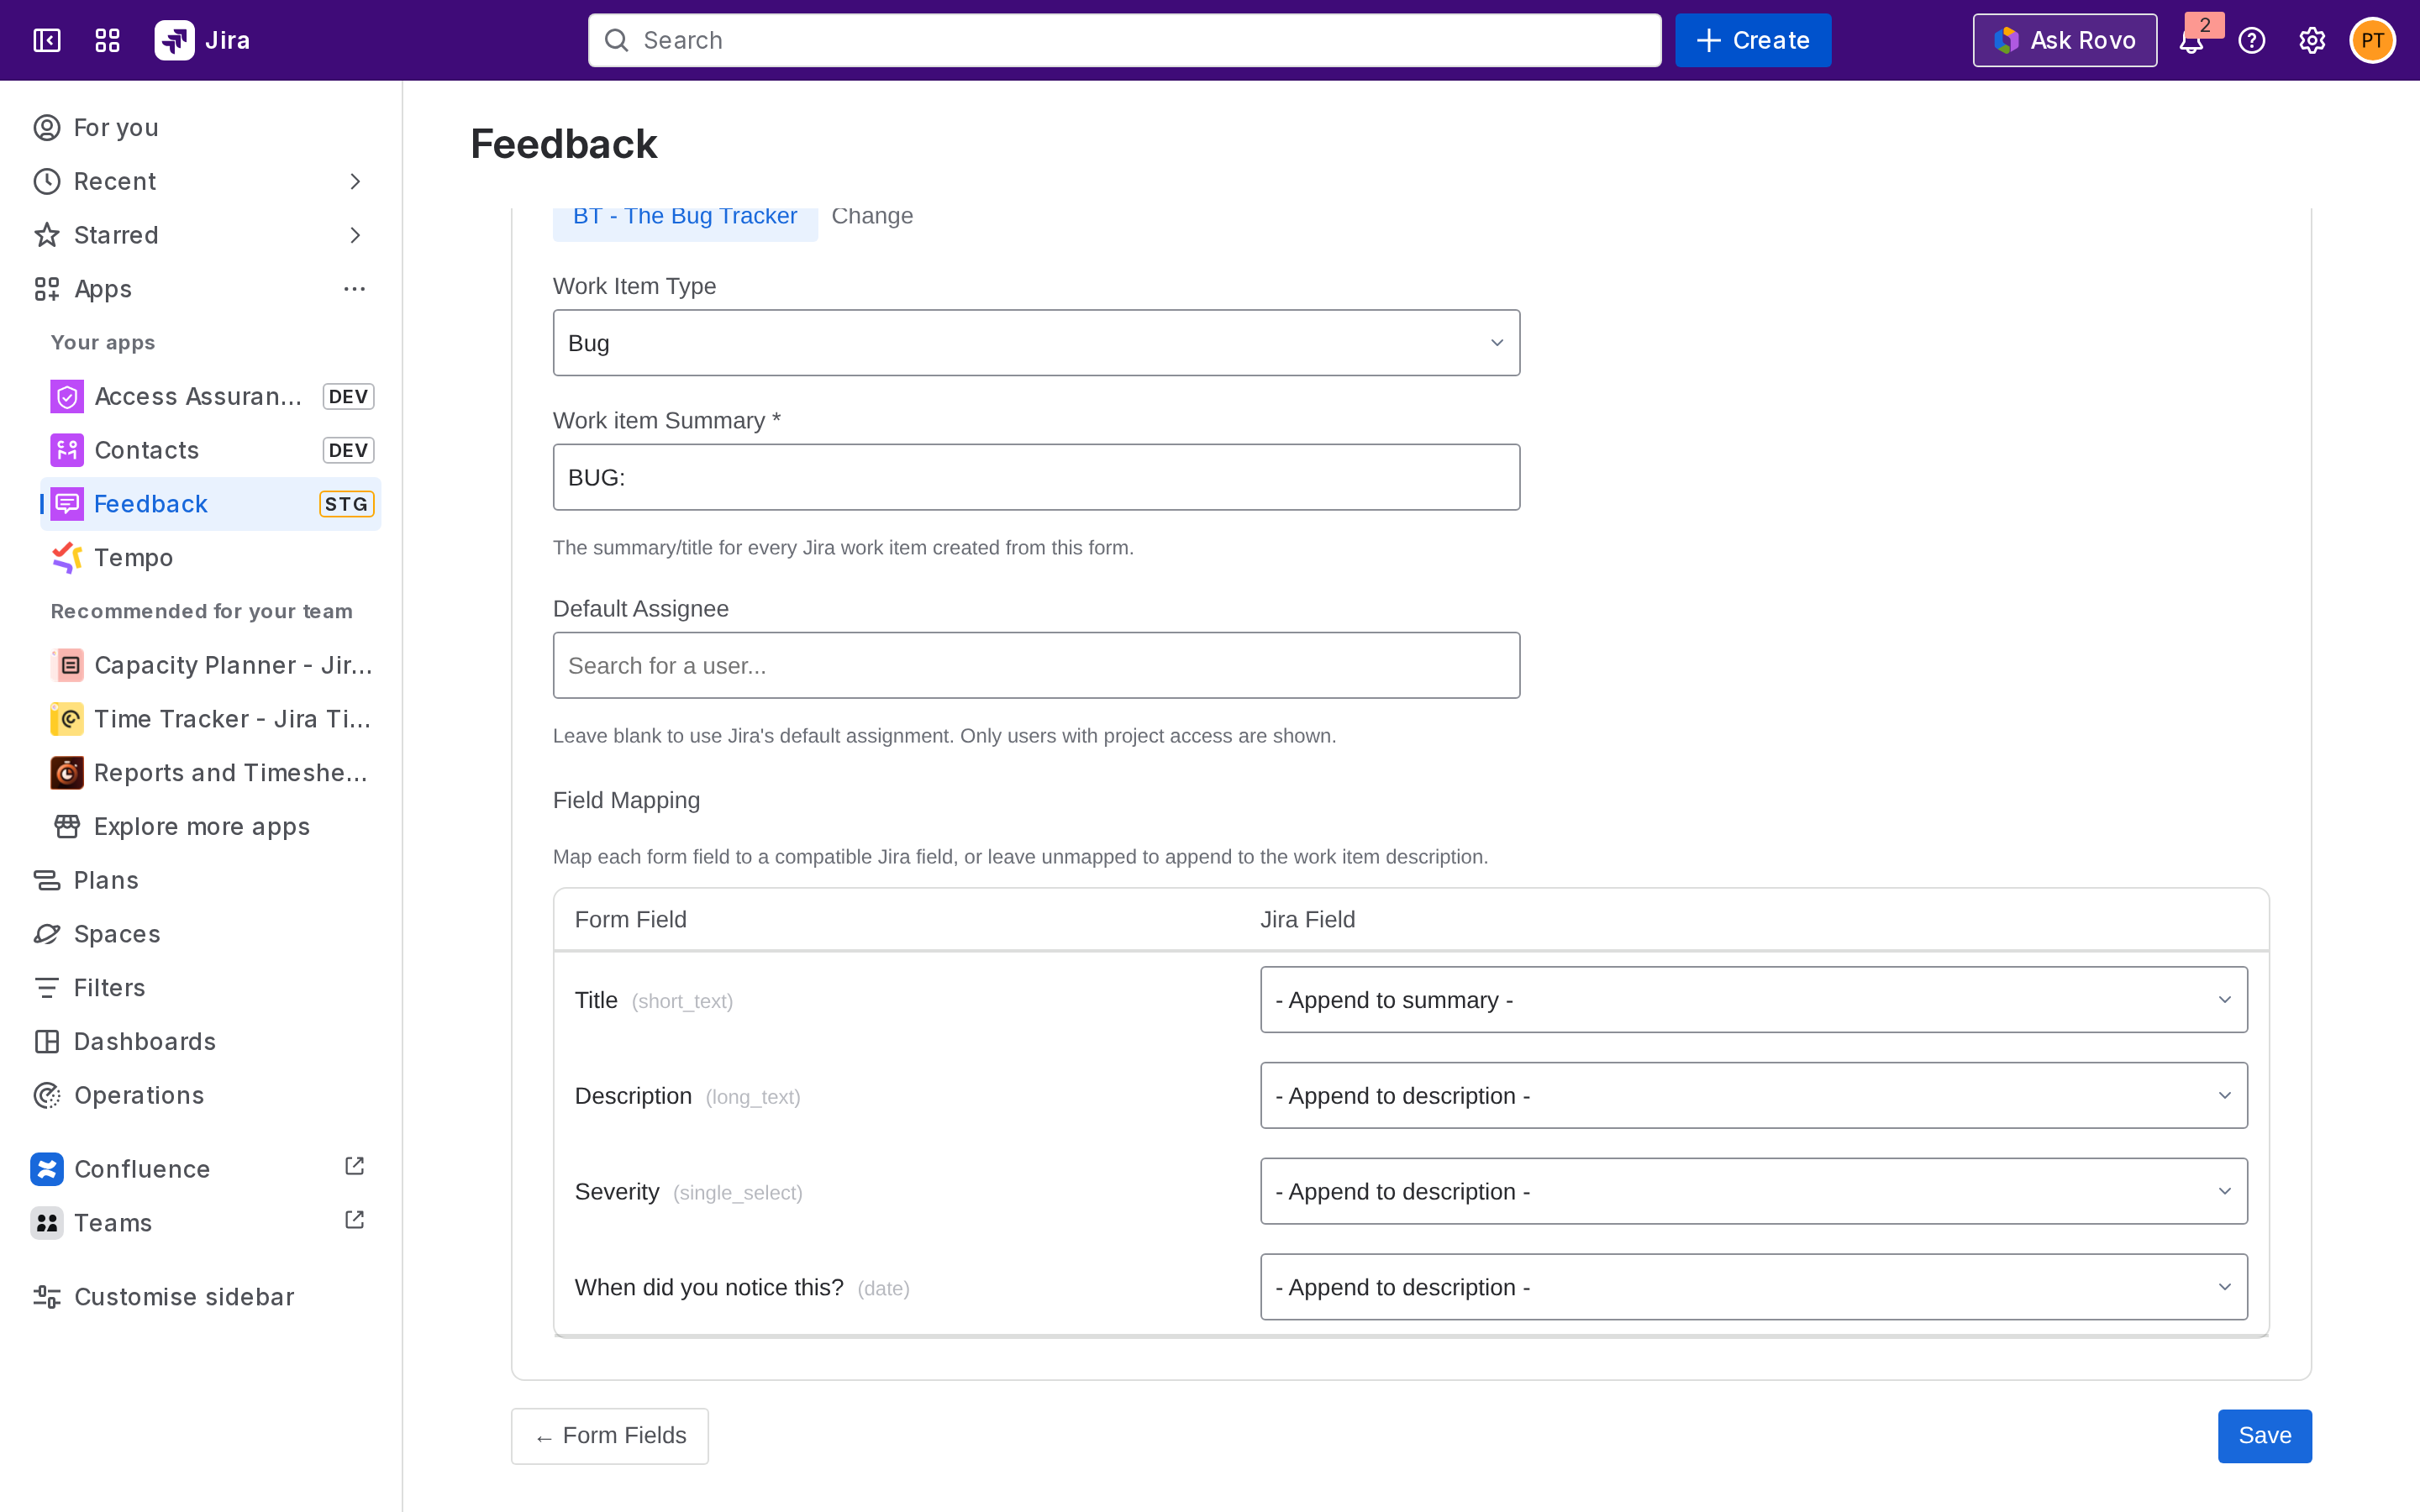Collapse the sidebar with the panel icon
Screen dimensions: 2420x1512
pyautogui.click(x=47, y=40)
